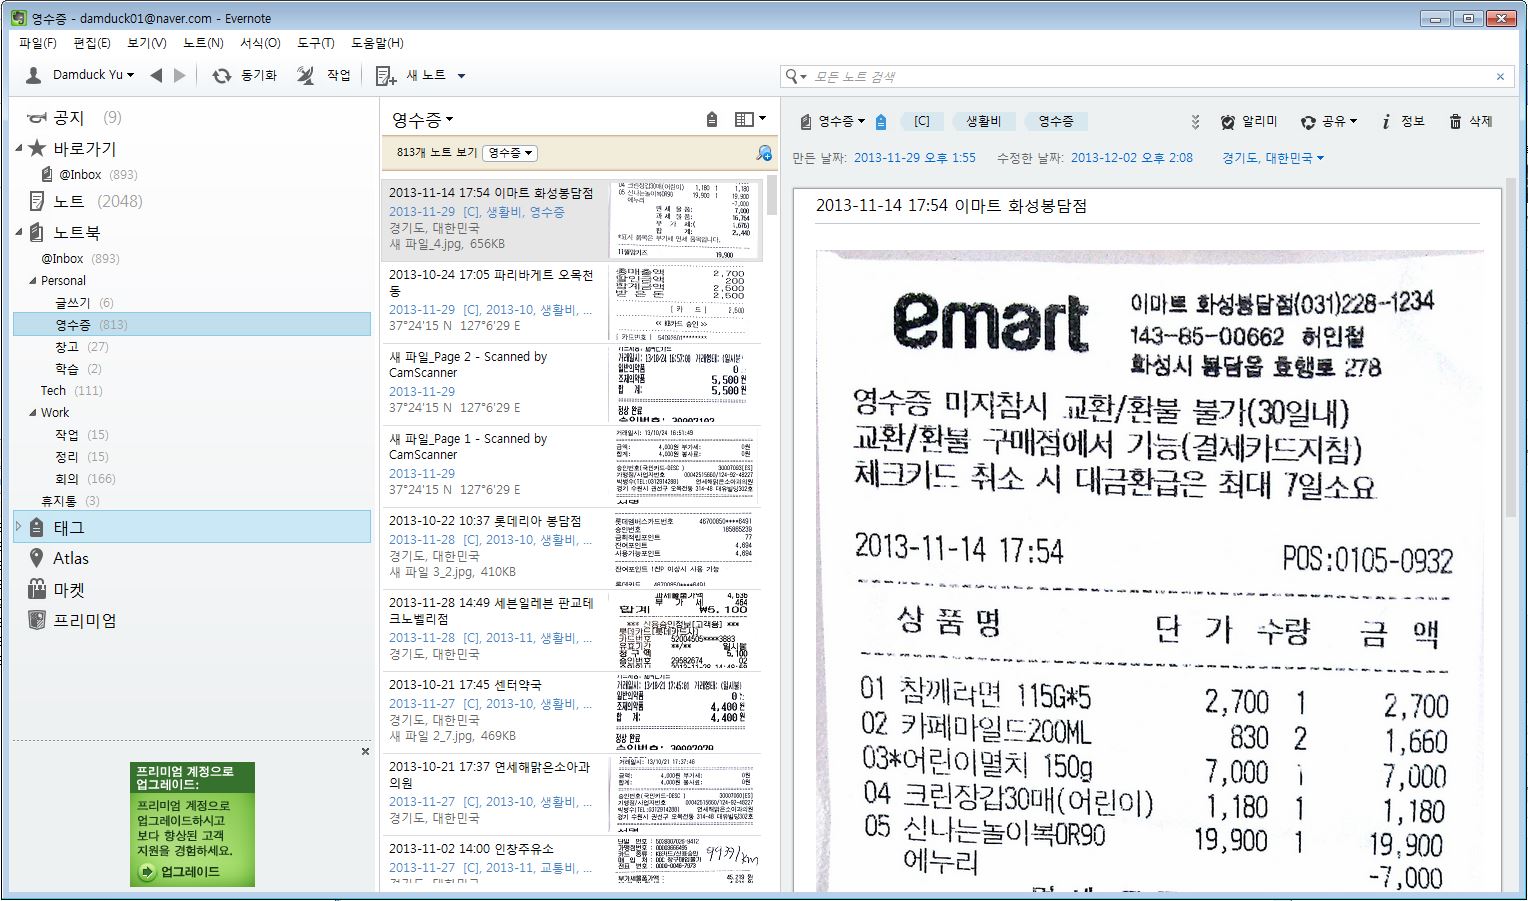Sync notes with 동기화 button
Image resolution: width=1528 pixels, height=901 pixels.
pos(245,75)
